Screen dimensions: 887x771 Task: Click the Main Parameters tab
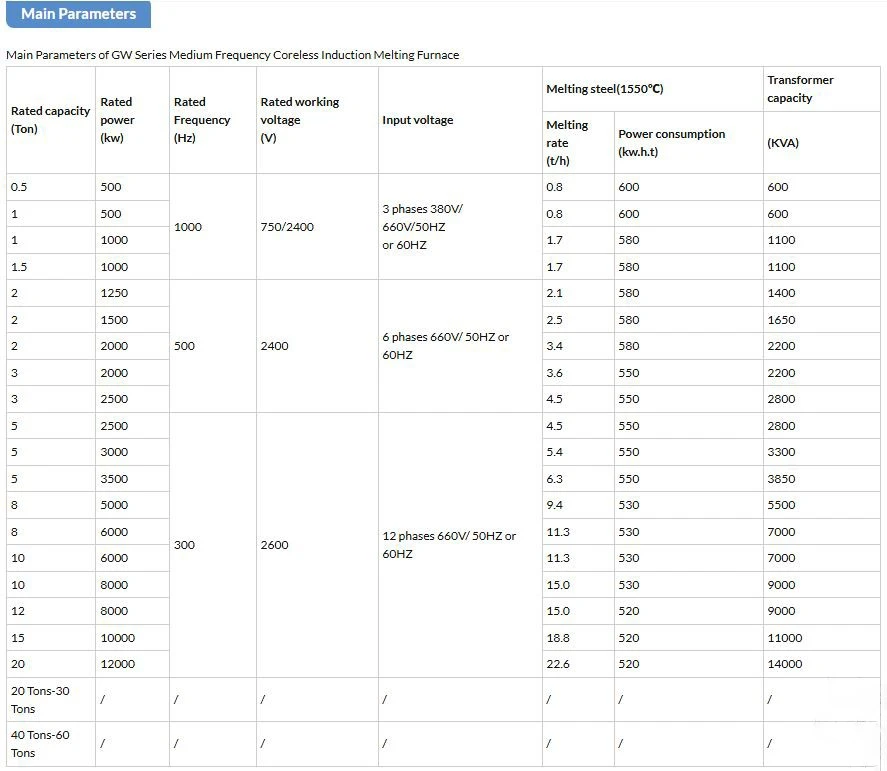pyautogui.click(x=79, y=14)
